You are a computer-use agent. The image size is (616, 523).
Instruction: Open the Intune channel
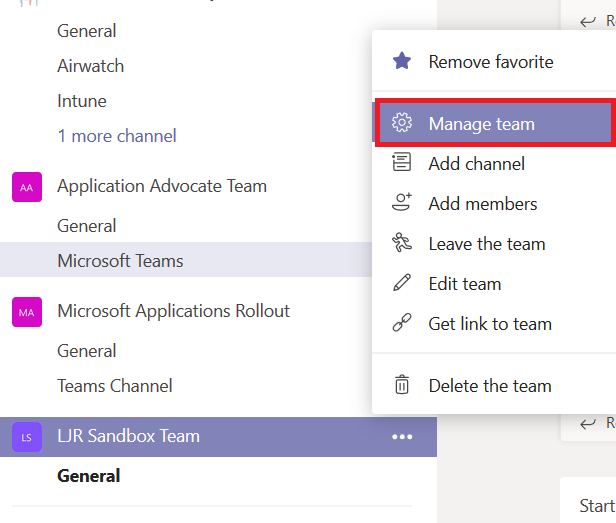(82, 101)
